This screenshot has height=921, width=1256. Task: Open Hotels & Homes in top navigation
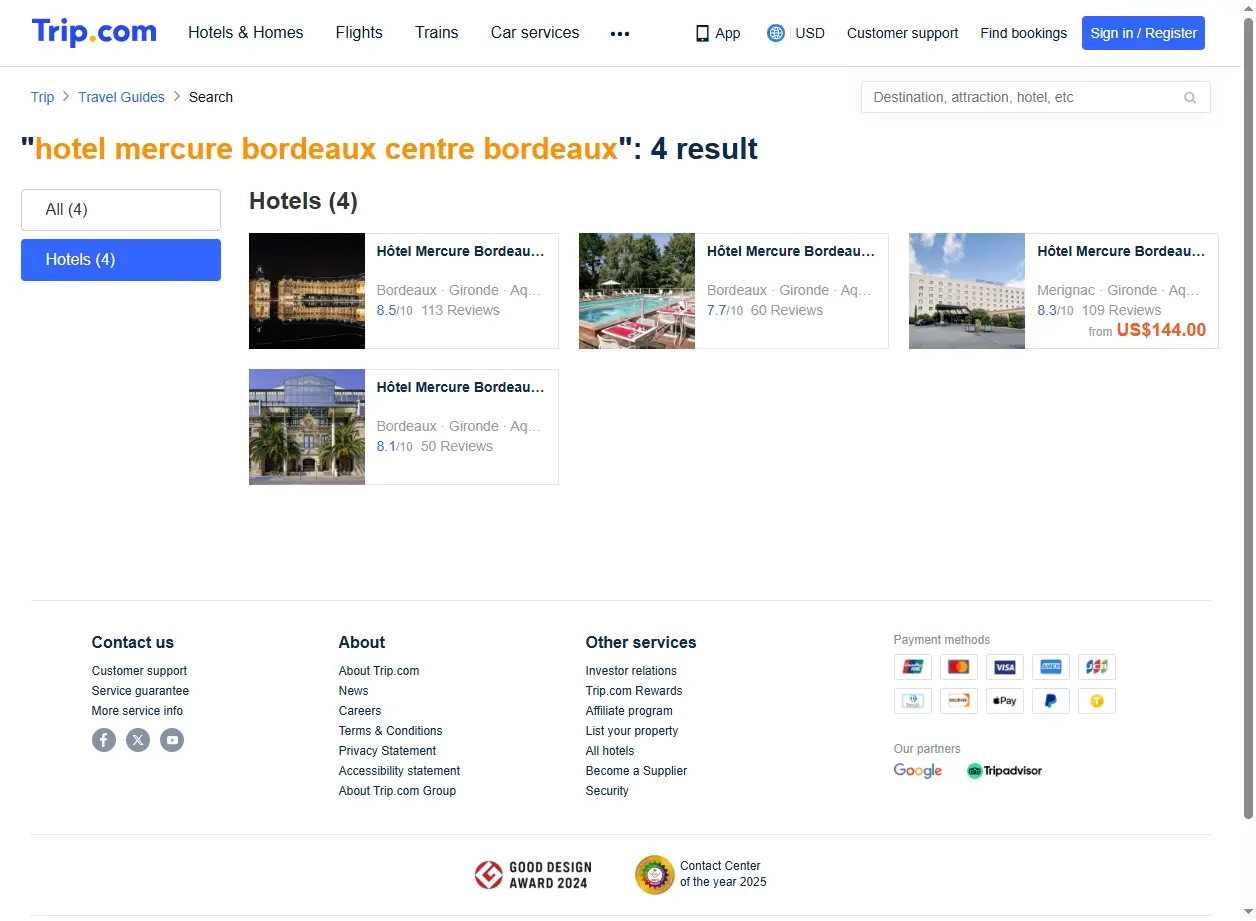pos(246,33)
